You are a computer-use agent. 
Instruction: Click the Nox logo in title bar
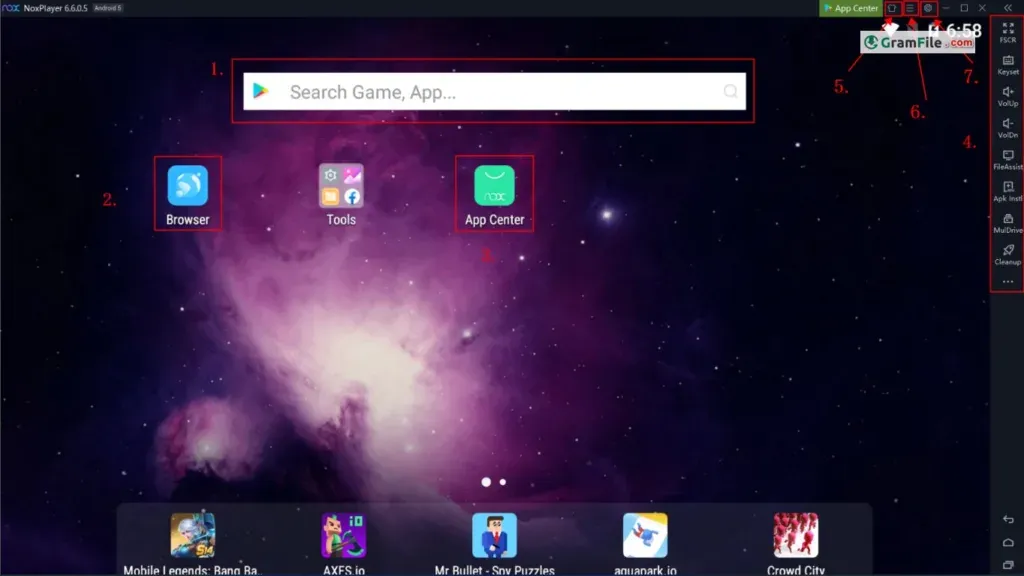click(10, 8)
